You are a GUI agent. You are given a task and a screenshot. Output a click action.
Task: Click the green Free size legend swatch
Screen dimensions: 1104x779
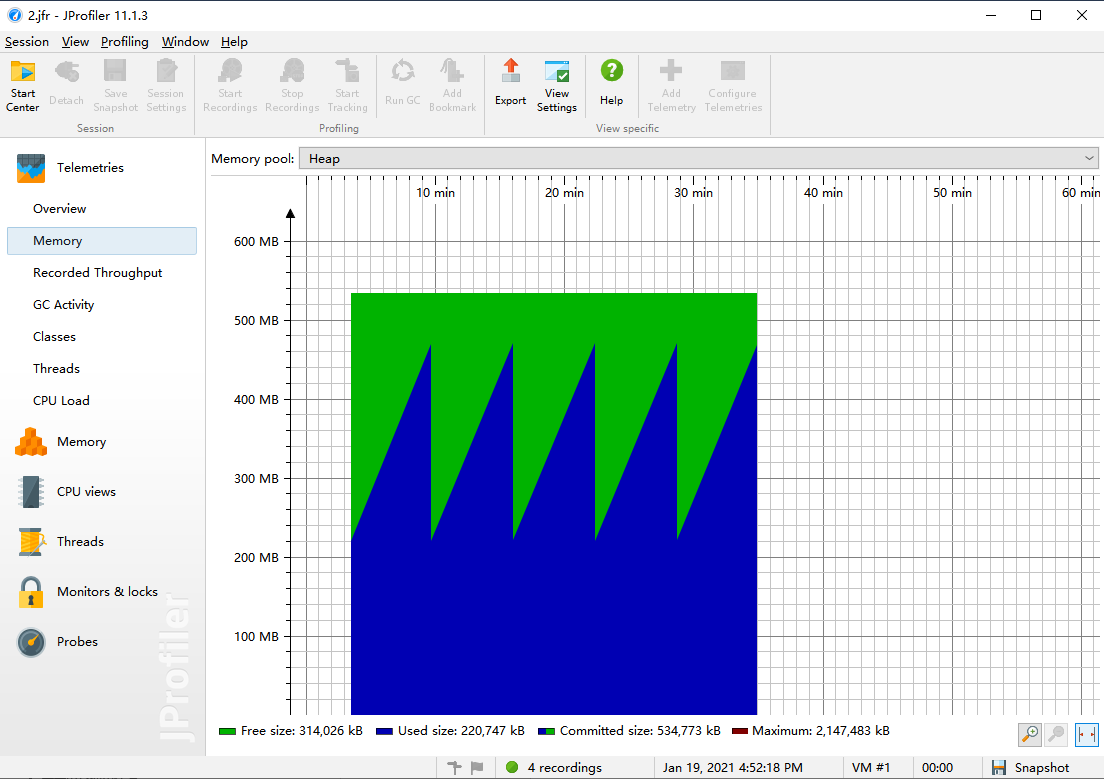(227, 731)
